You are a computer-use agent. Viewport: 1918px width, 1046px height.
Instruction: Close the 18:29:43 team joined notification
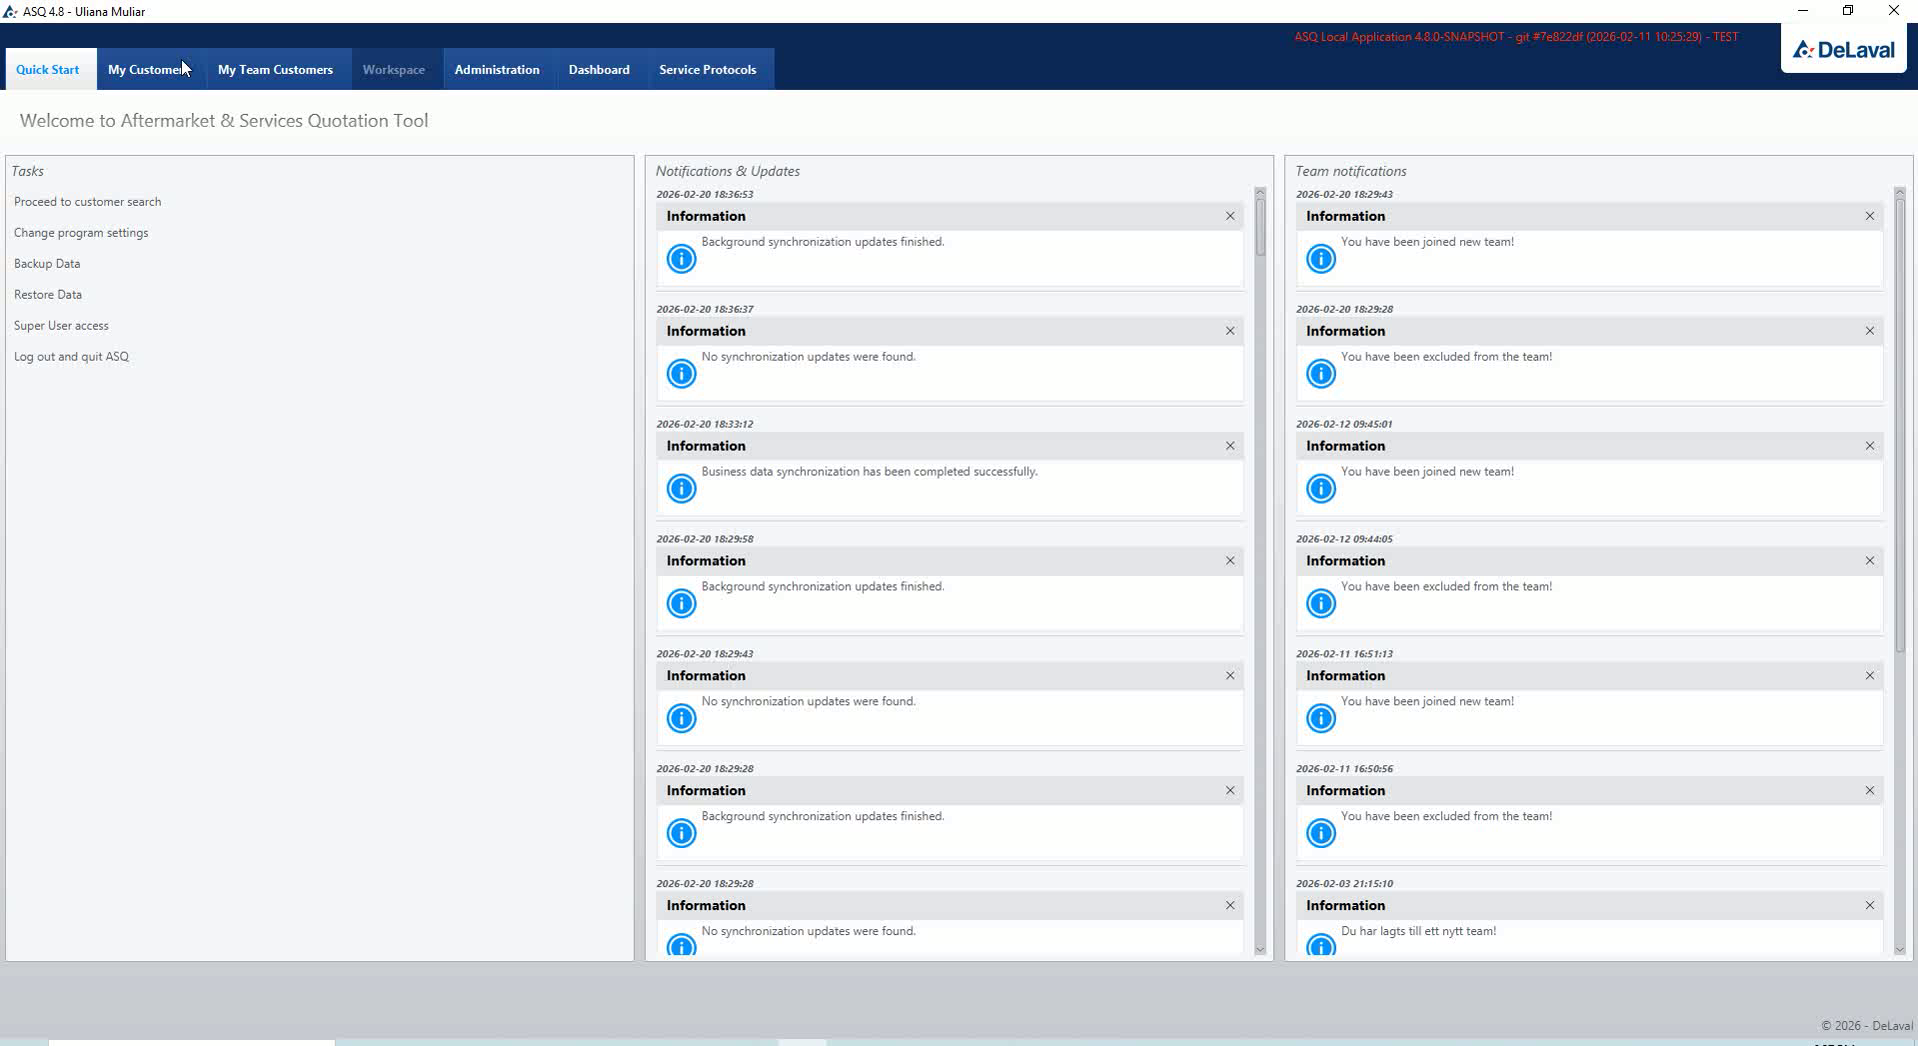pyautogui.click(x=1870, y=216)
